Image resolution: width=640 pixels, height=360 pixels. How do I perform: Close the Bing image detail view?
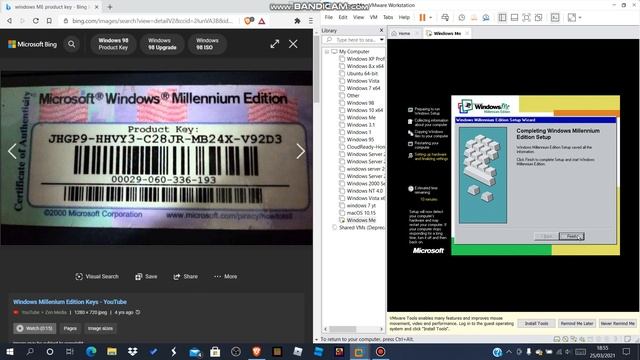(x=293, y=44)
